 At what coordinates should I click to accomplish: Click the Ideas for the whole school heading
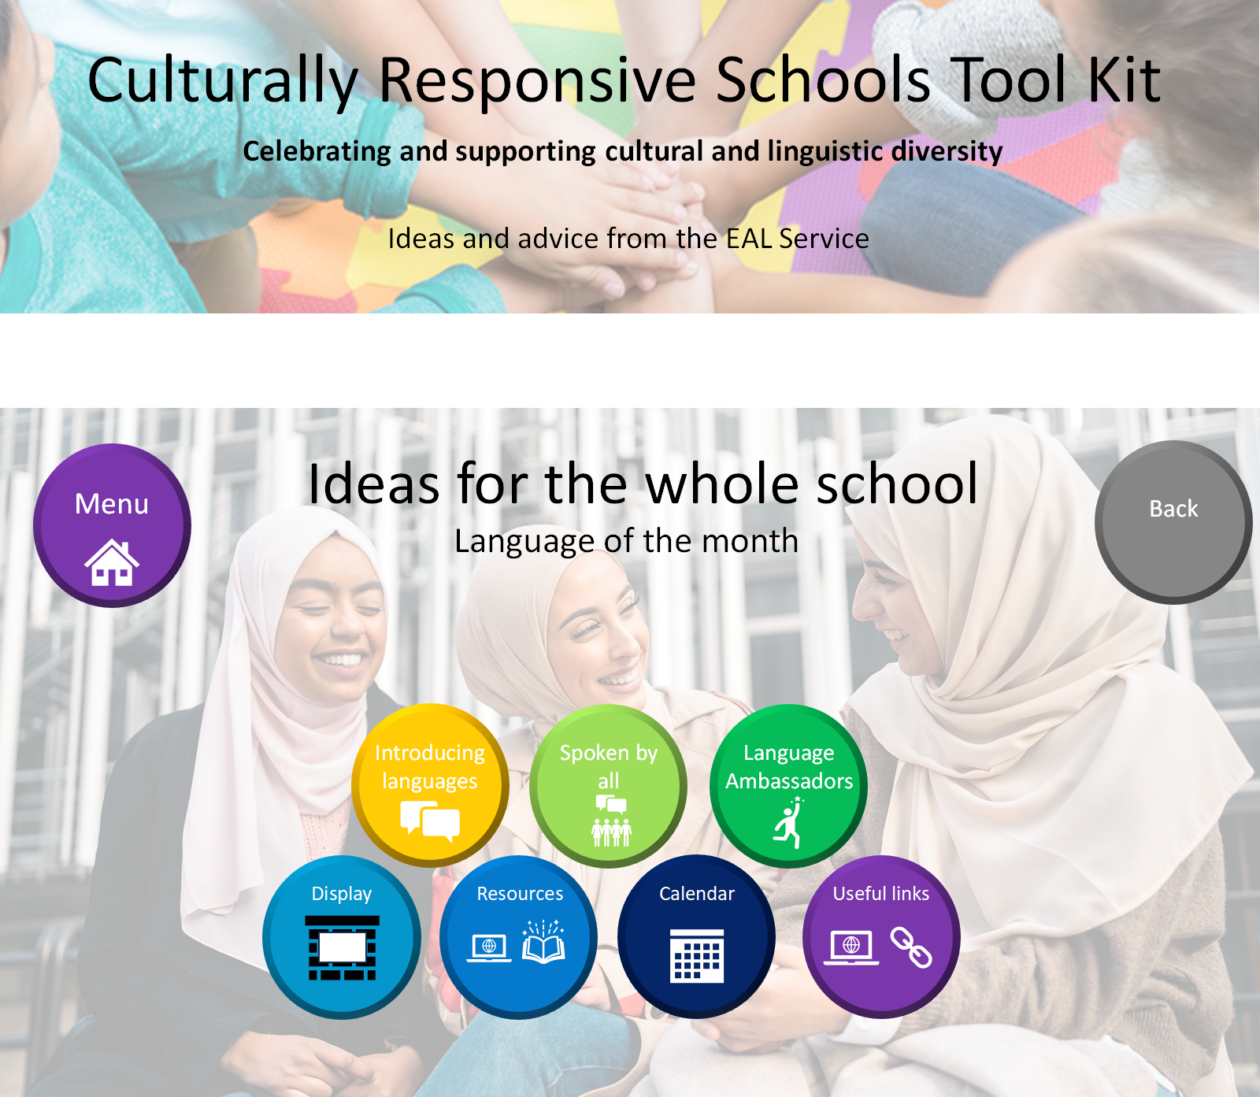644,484
